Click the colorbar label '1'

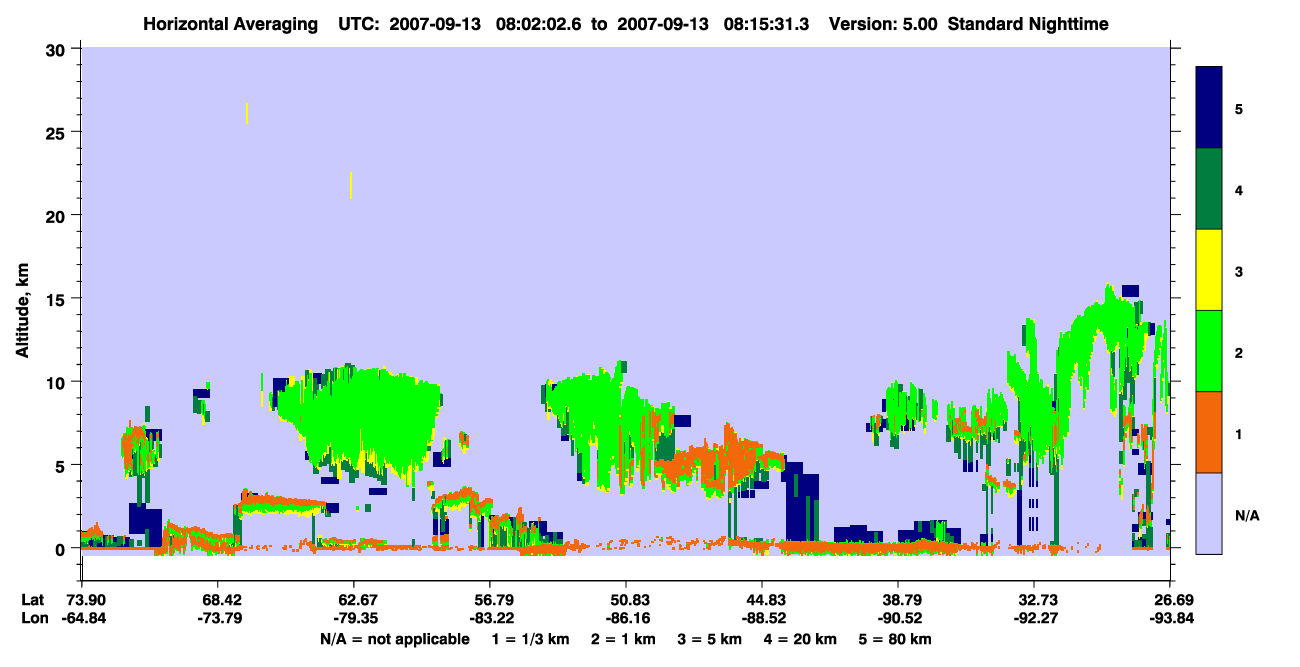[x=1239, y=432]
